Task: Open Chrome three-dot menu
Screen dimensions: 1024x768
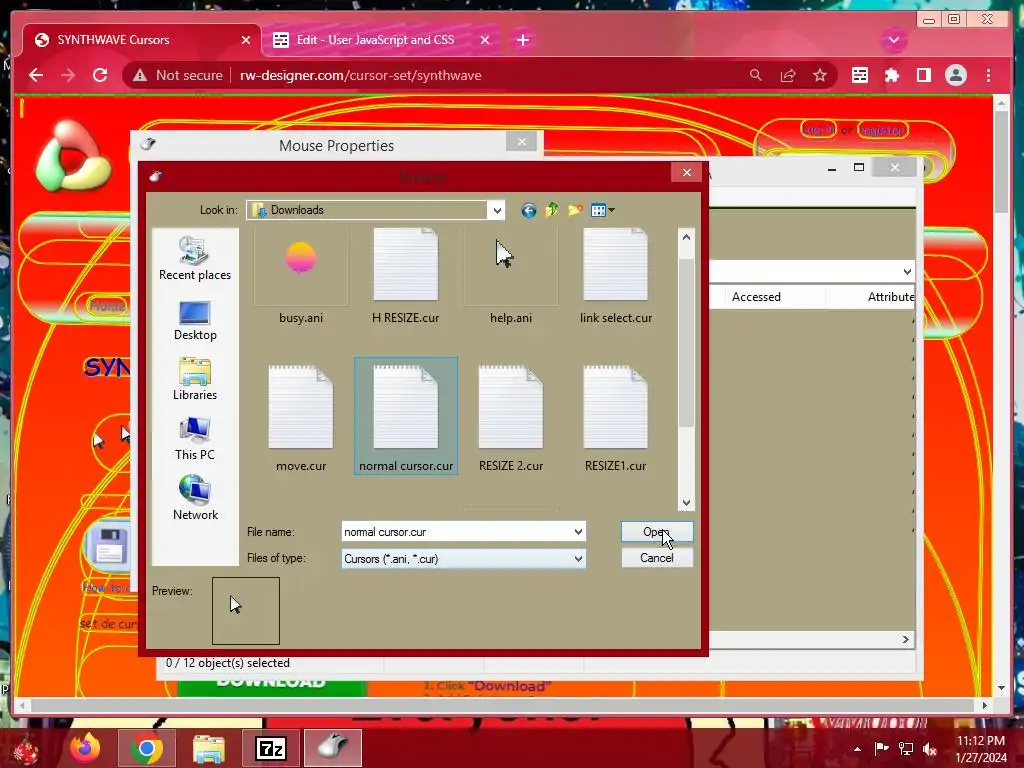Action: tap(988, 75)
